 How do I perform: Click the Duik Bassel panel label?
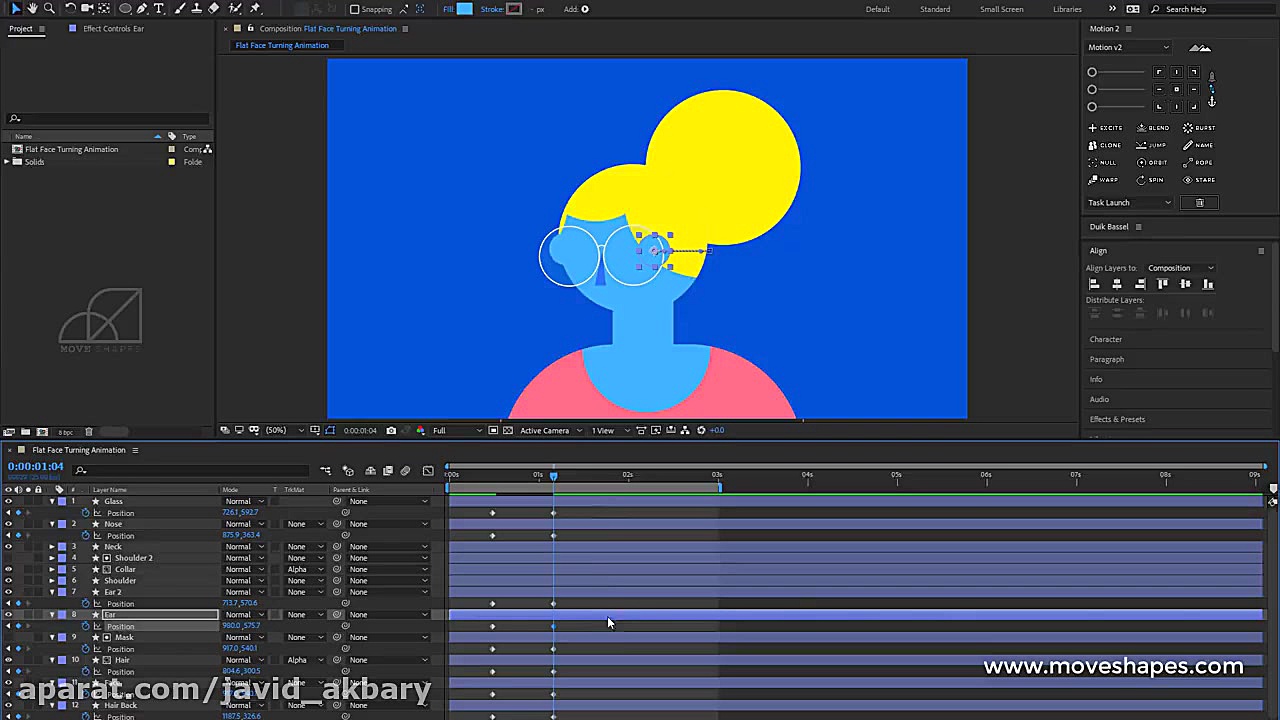[1108, 226]
